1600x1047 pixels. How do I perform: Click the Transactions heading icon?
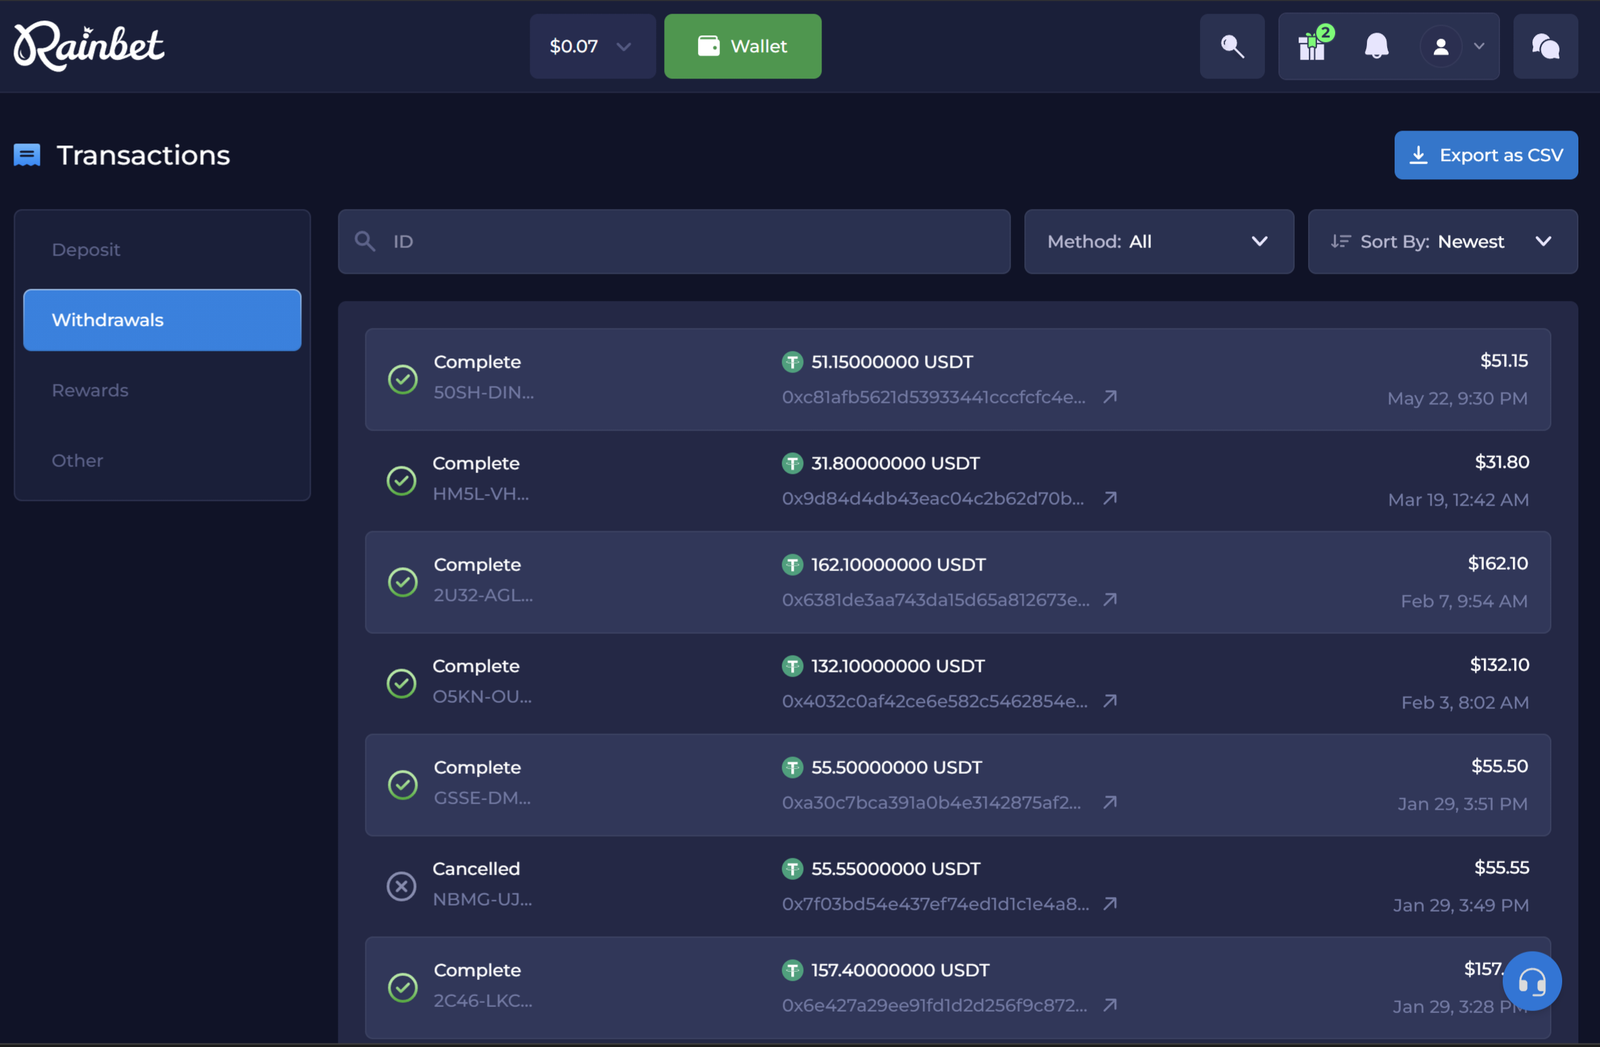coord(27,155)
